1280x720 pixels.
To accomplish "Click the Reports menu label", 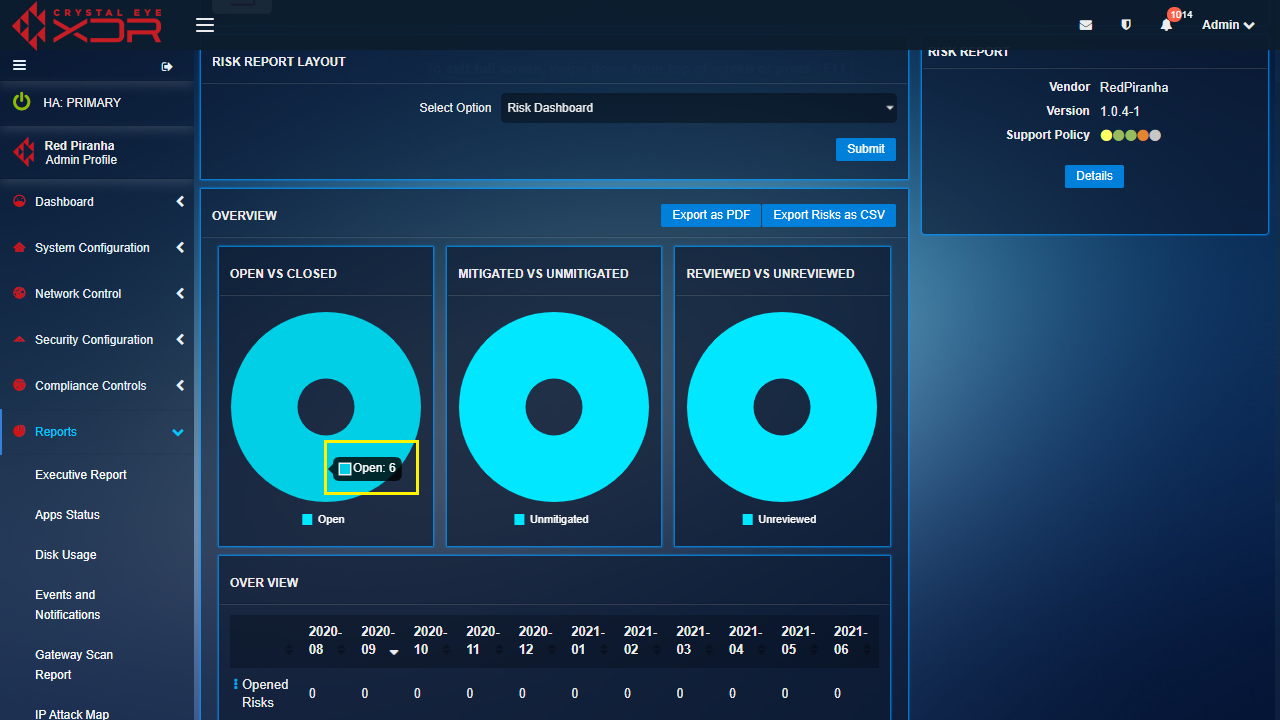I will click(56, 432).
